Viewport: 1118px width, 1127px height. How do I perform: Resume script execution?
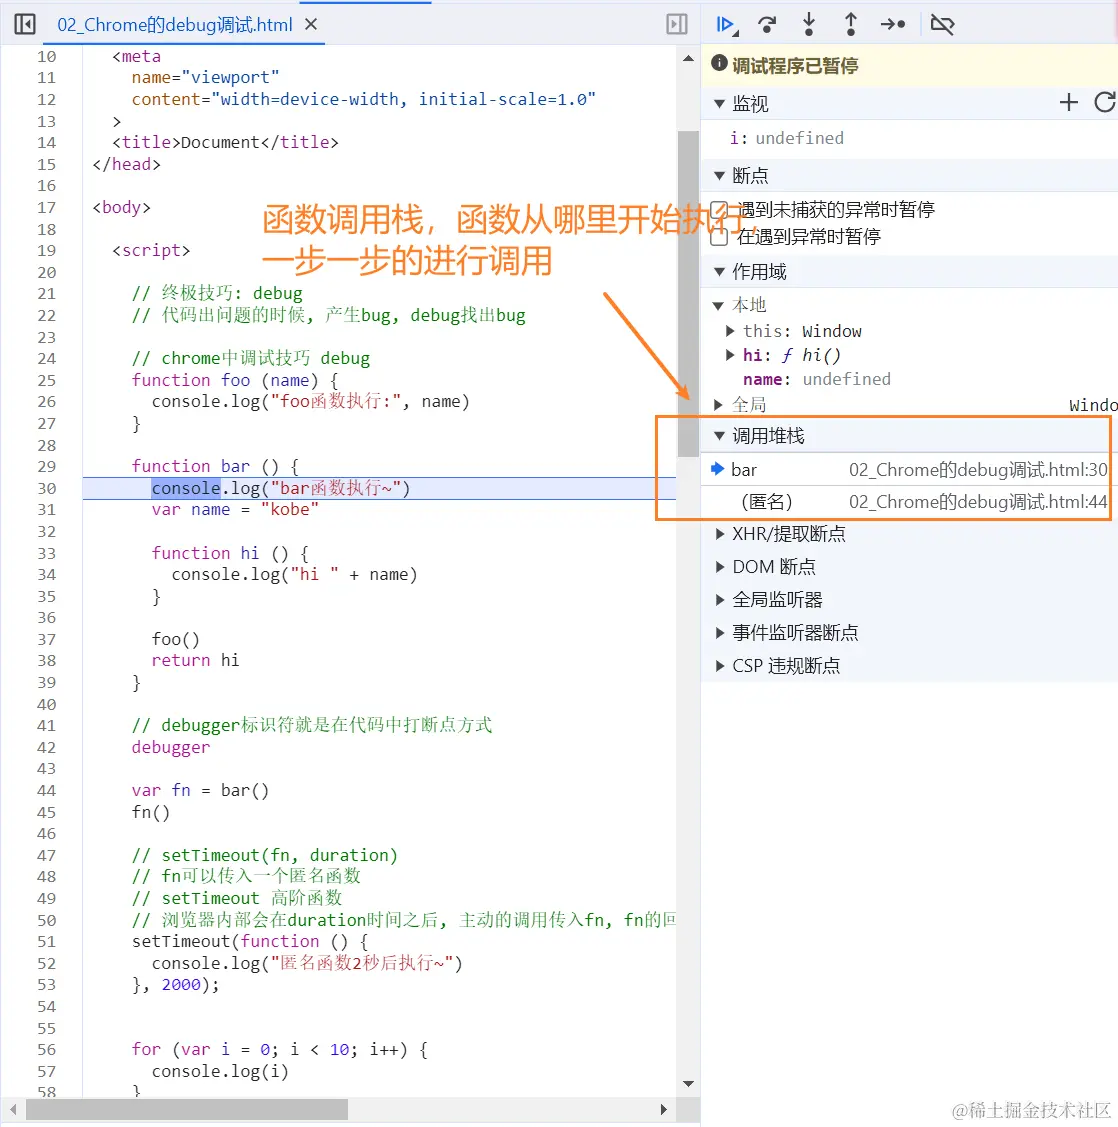tap(726, 24)
